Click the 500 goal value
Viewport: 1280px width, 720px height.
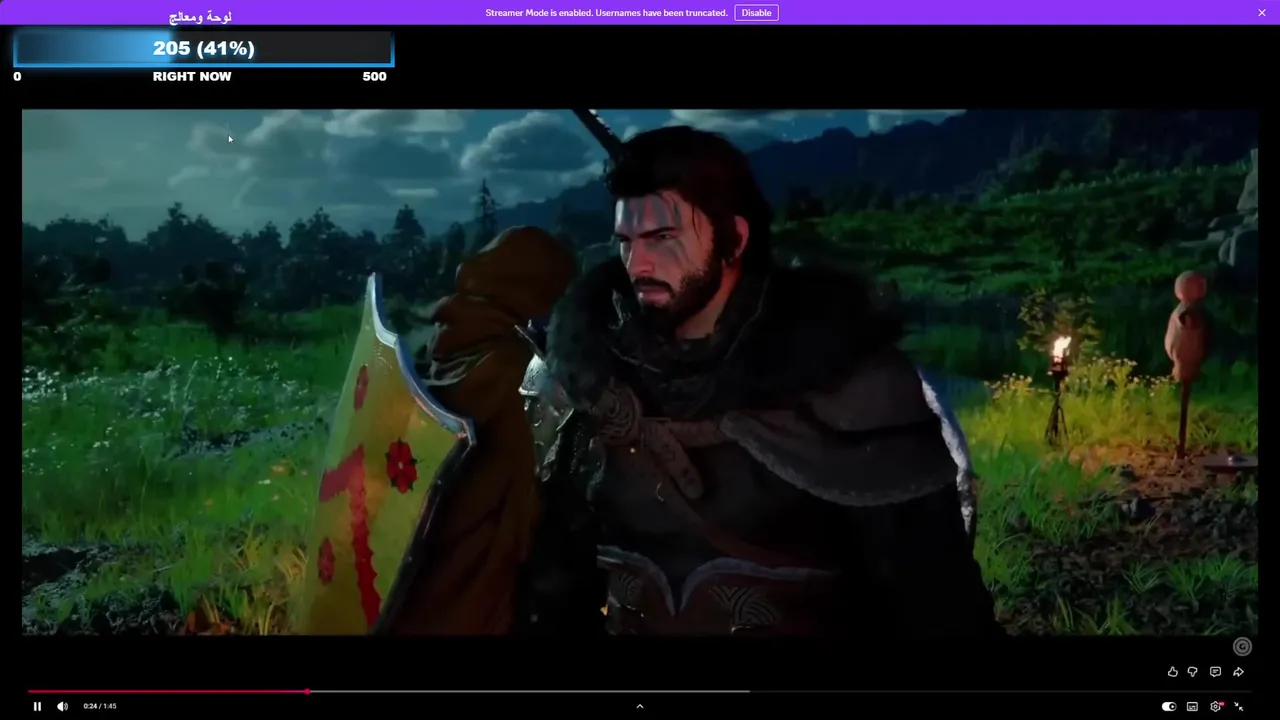[374, 76]
